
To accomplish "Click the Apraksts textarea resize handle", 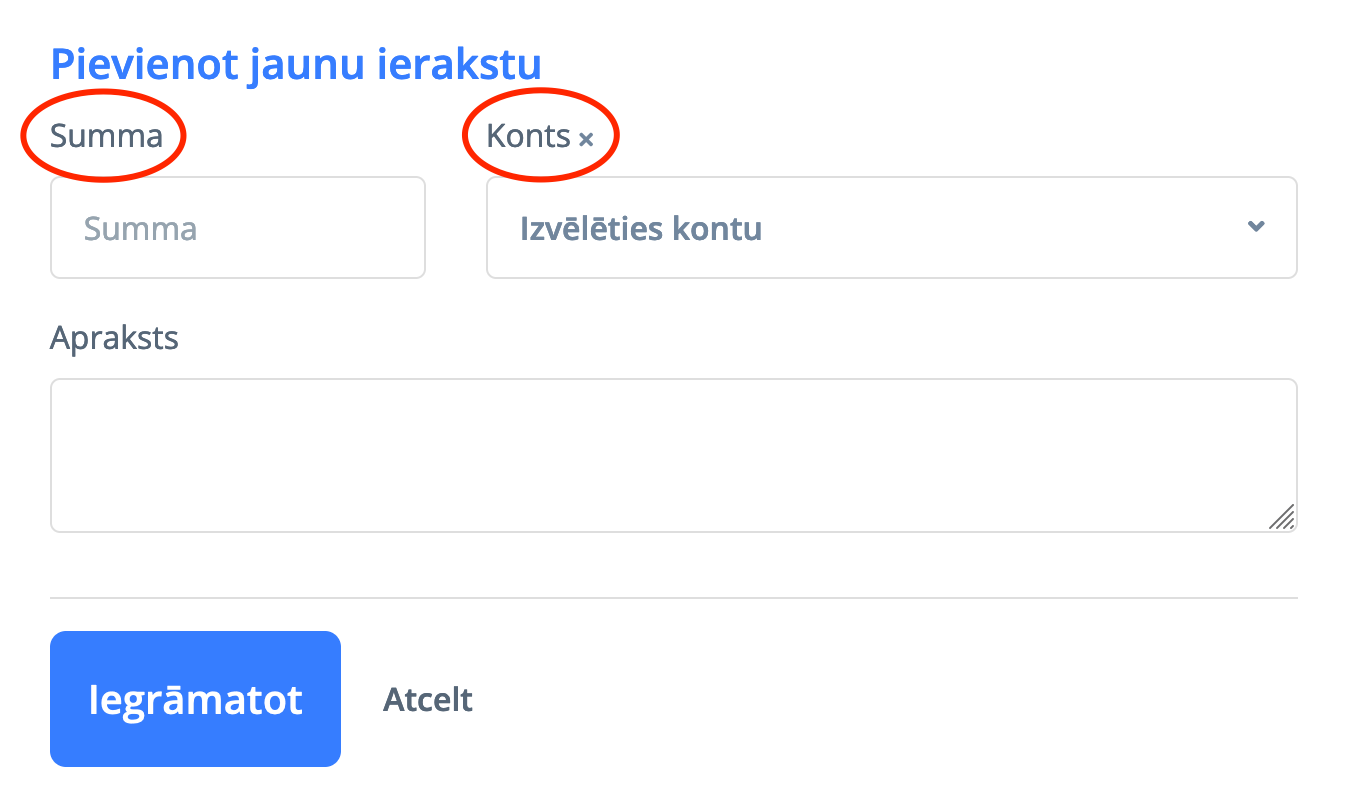I will 1282,516.
